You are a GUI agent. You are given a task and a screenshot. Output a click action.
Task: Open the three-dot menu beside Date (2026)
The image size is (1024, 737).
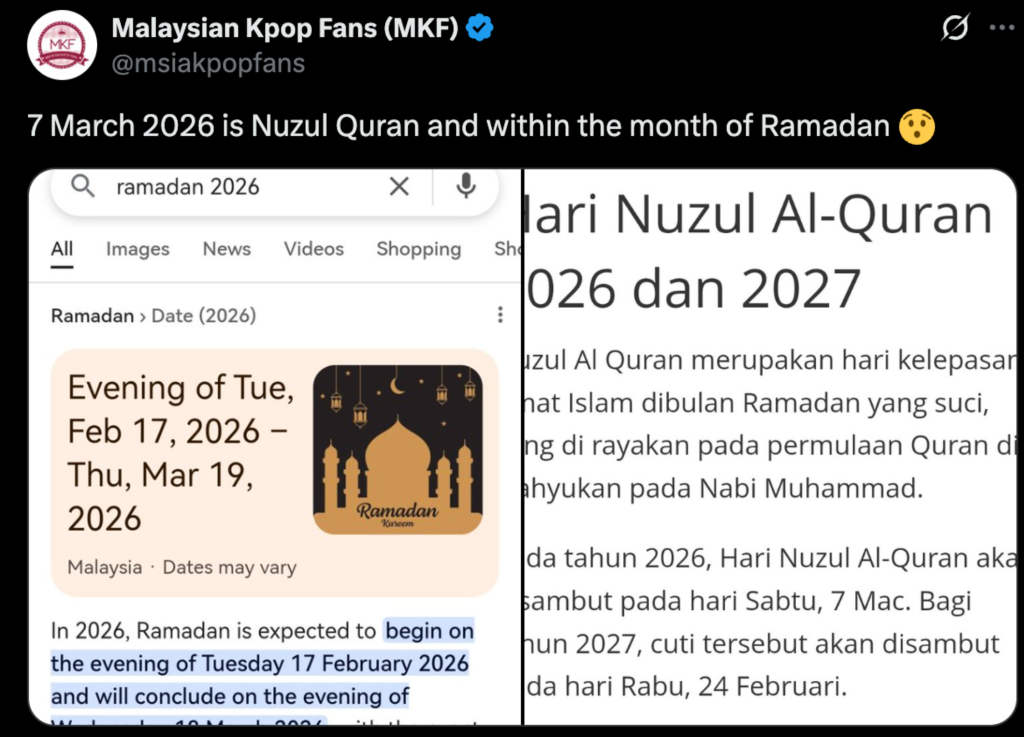500,316
